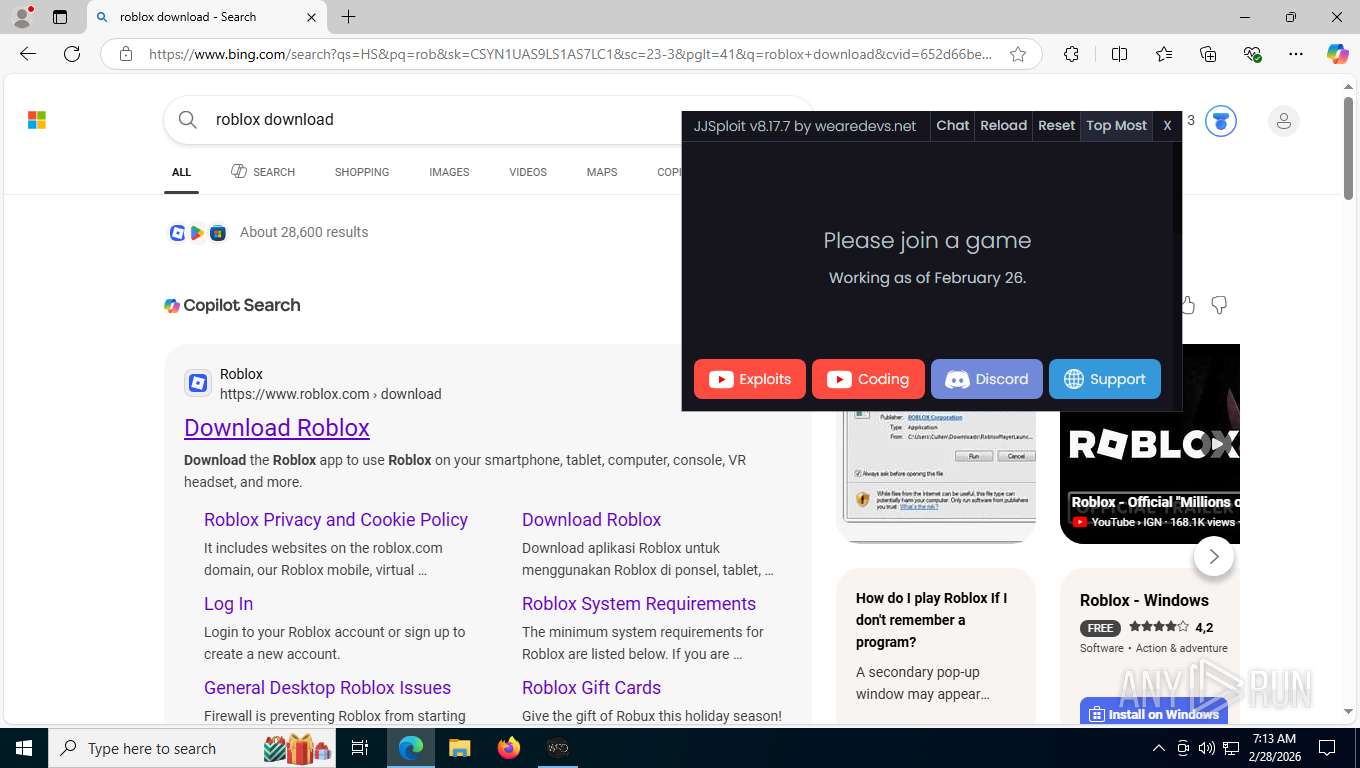Open the Discord button in JJSploit
Image resolution: width=1360 pixels, height=768 pixels.
pyautogui.click(x=987, y=379)
